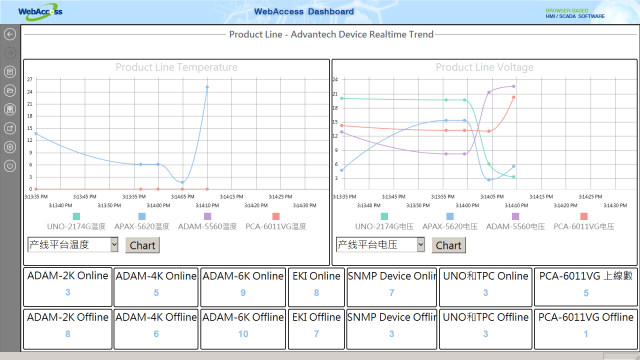Screen dimensions: 640x360
Task: Open the voltage chart dropdown
Action: pyautogui.click(x=380, y=245)
